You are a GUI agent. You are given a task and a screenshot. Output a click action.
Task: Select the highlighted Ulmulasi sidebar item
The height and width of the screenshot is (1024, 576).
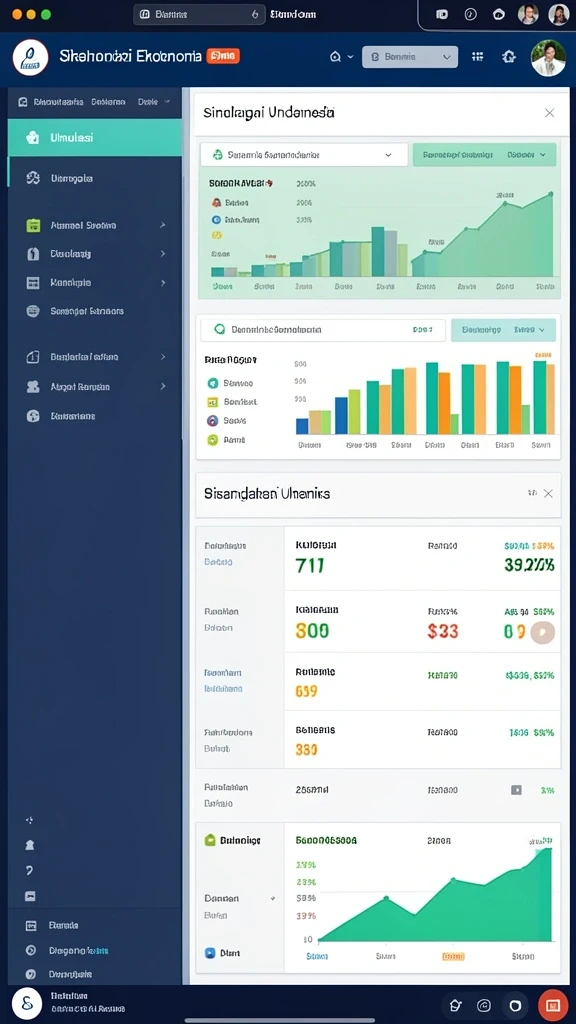point(95,137)
